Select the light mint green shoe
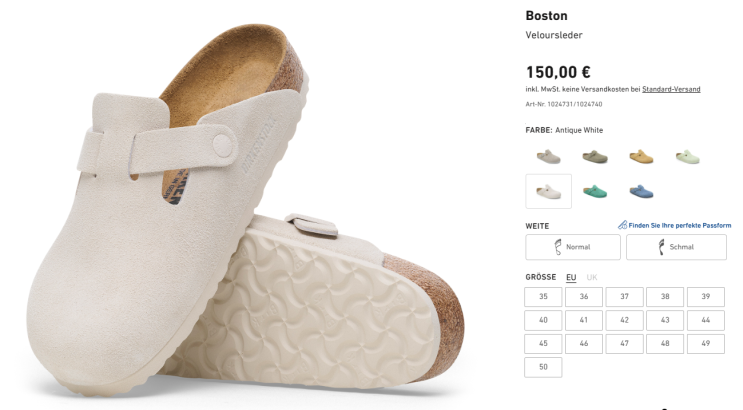This screenshot has width=743, height=410. point(687,156)
